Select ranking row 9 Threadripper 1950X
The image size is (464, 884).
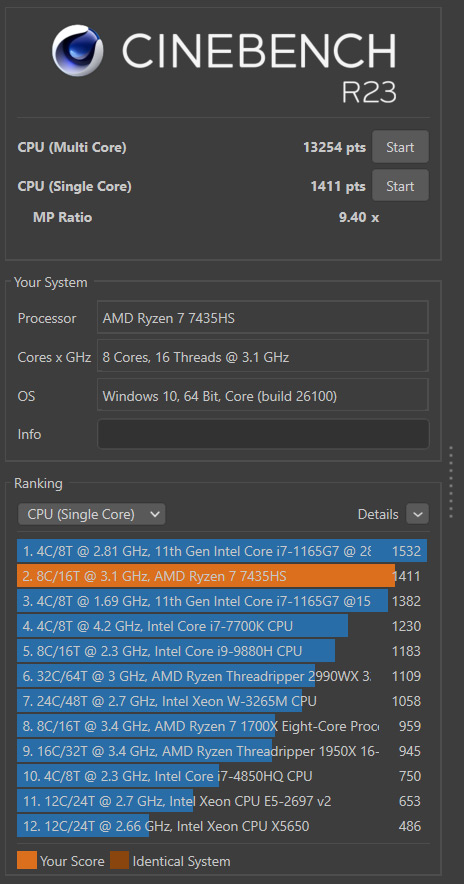pos(222,751)
